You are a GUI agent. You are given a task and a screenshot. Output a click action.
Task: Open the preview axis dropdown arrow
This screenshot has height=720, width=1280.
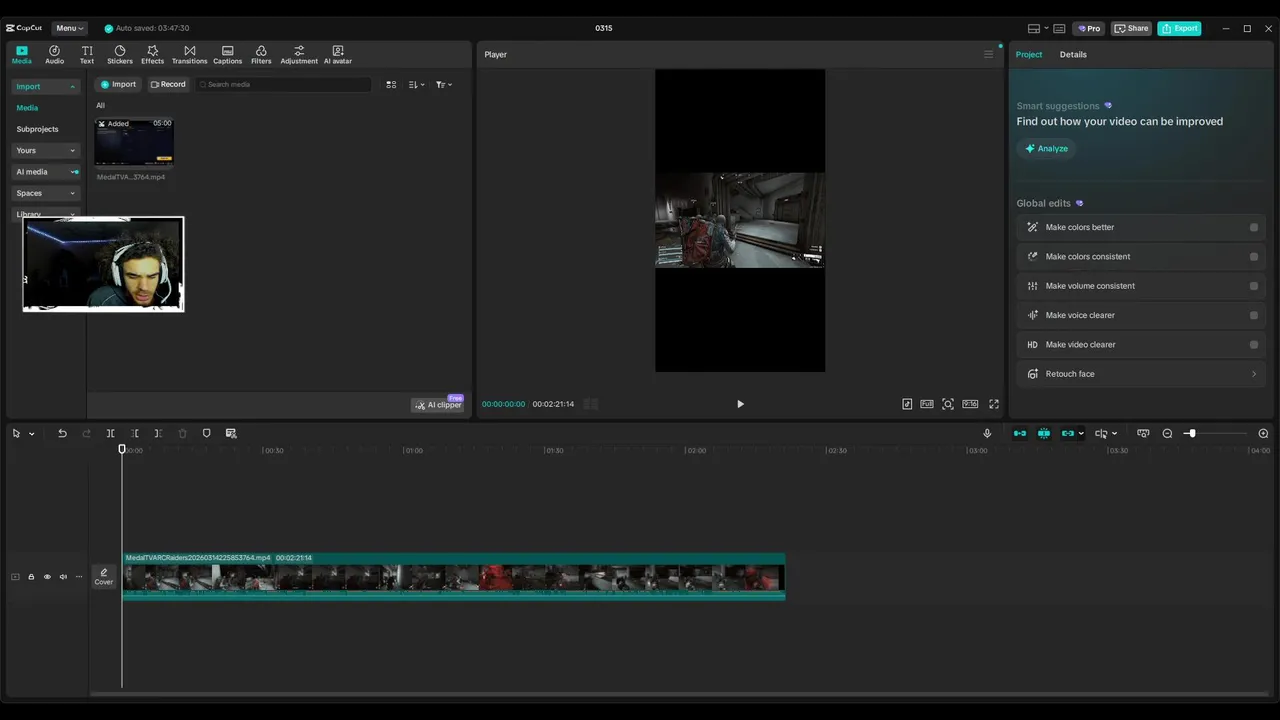(x=1114, y=434)
